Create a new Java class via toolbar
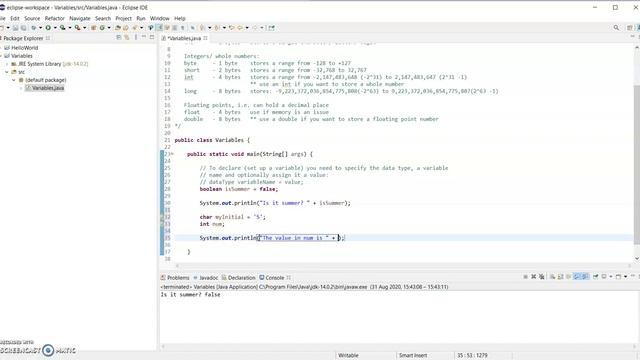The width and height of the screenshot is (640, 360). click(102, 28)
